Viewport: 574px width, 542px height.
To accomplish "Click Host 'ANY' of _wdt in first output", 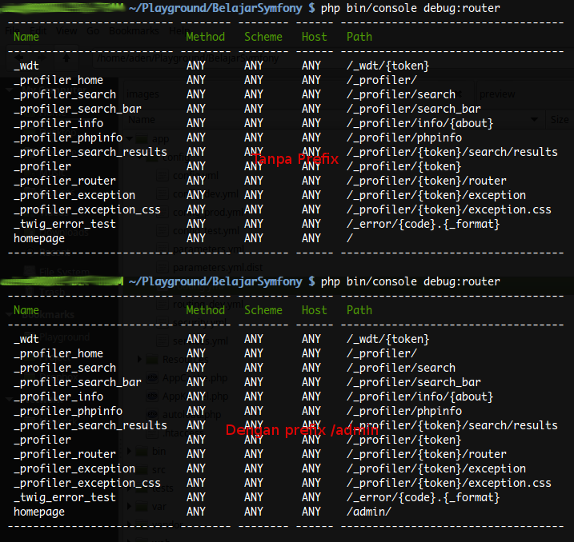I will pos(311,66).
